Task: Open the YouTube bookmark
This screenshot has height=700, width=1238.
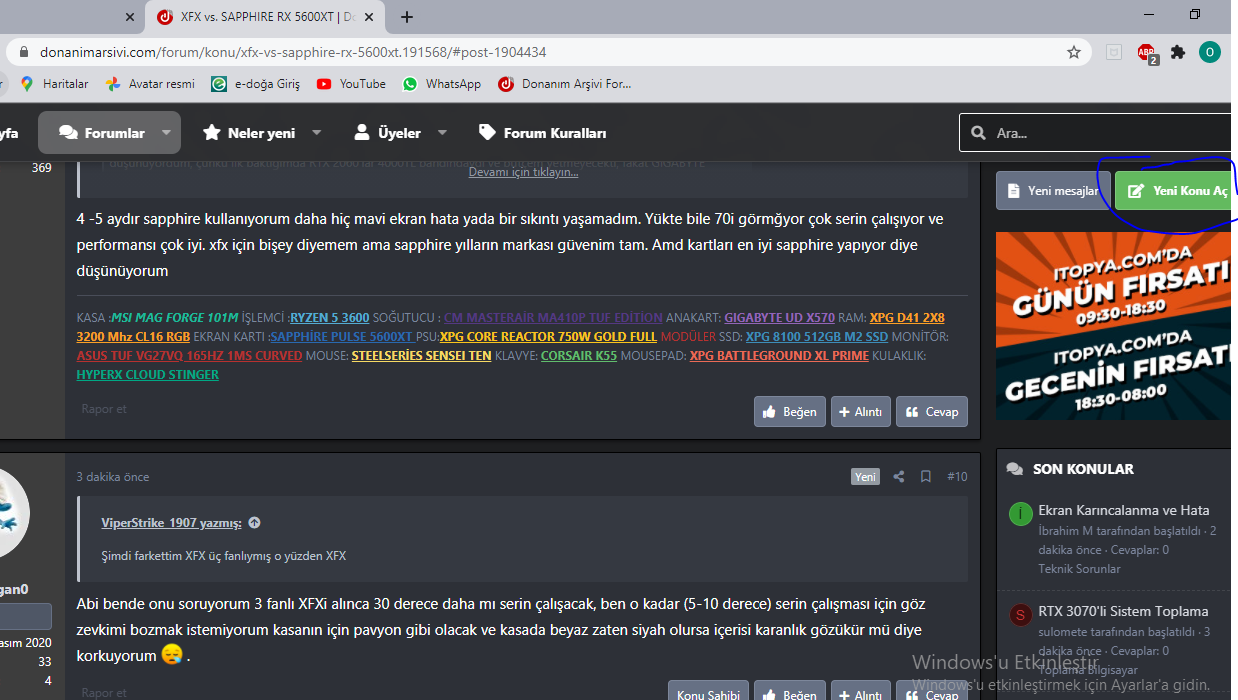Action: pyautogui.click(x=351, y=84)
